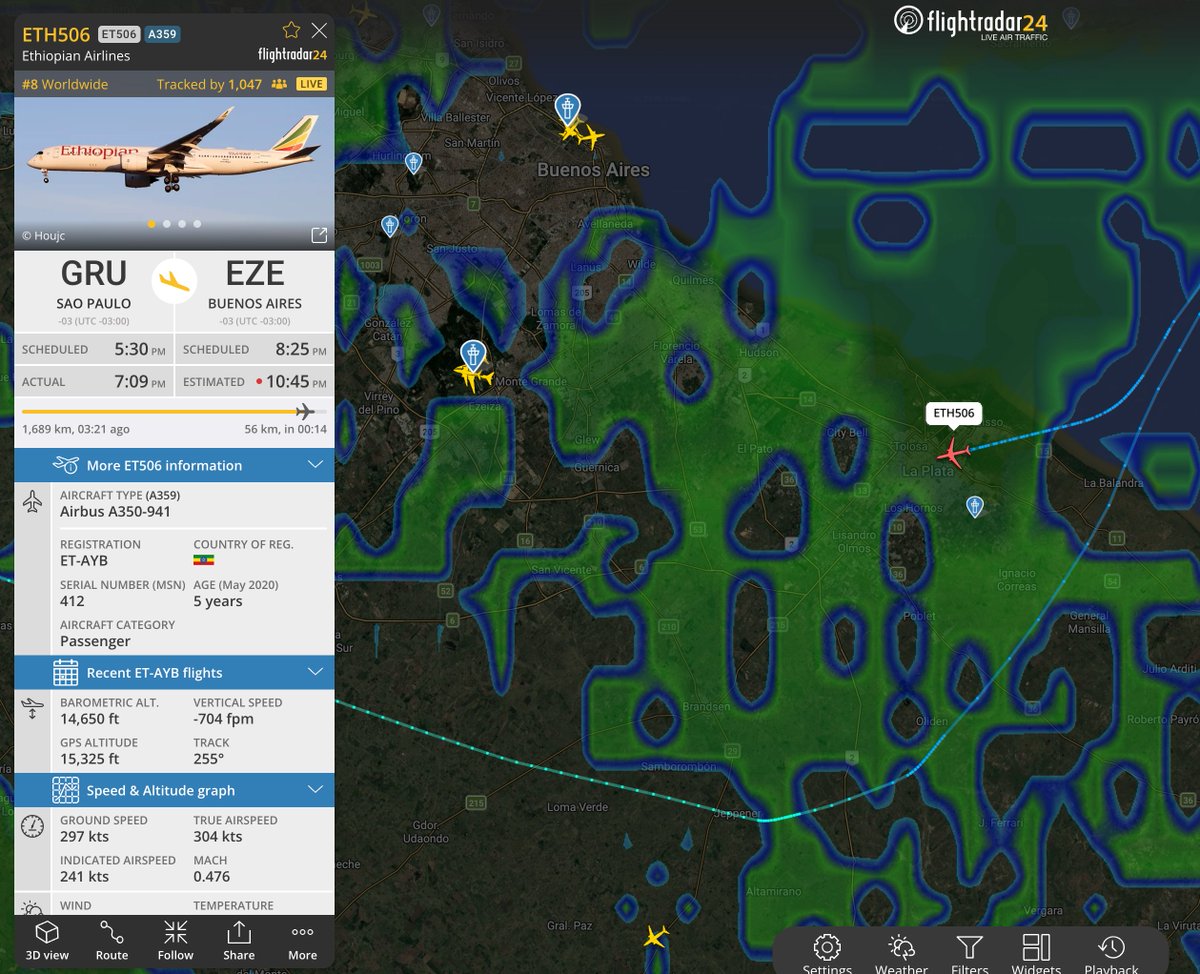Screen dimensions: 1200x974
Task: Click the GRU origin airport code
Action: click(x=94, y=273)
